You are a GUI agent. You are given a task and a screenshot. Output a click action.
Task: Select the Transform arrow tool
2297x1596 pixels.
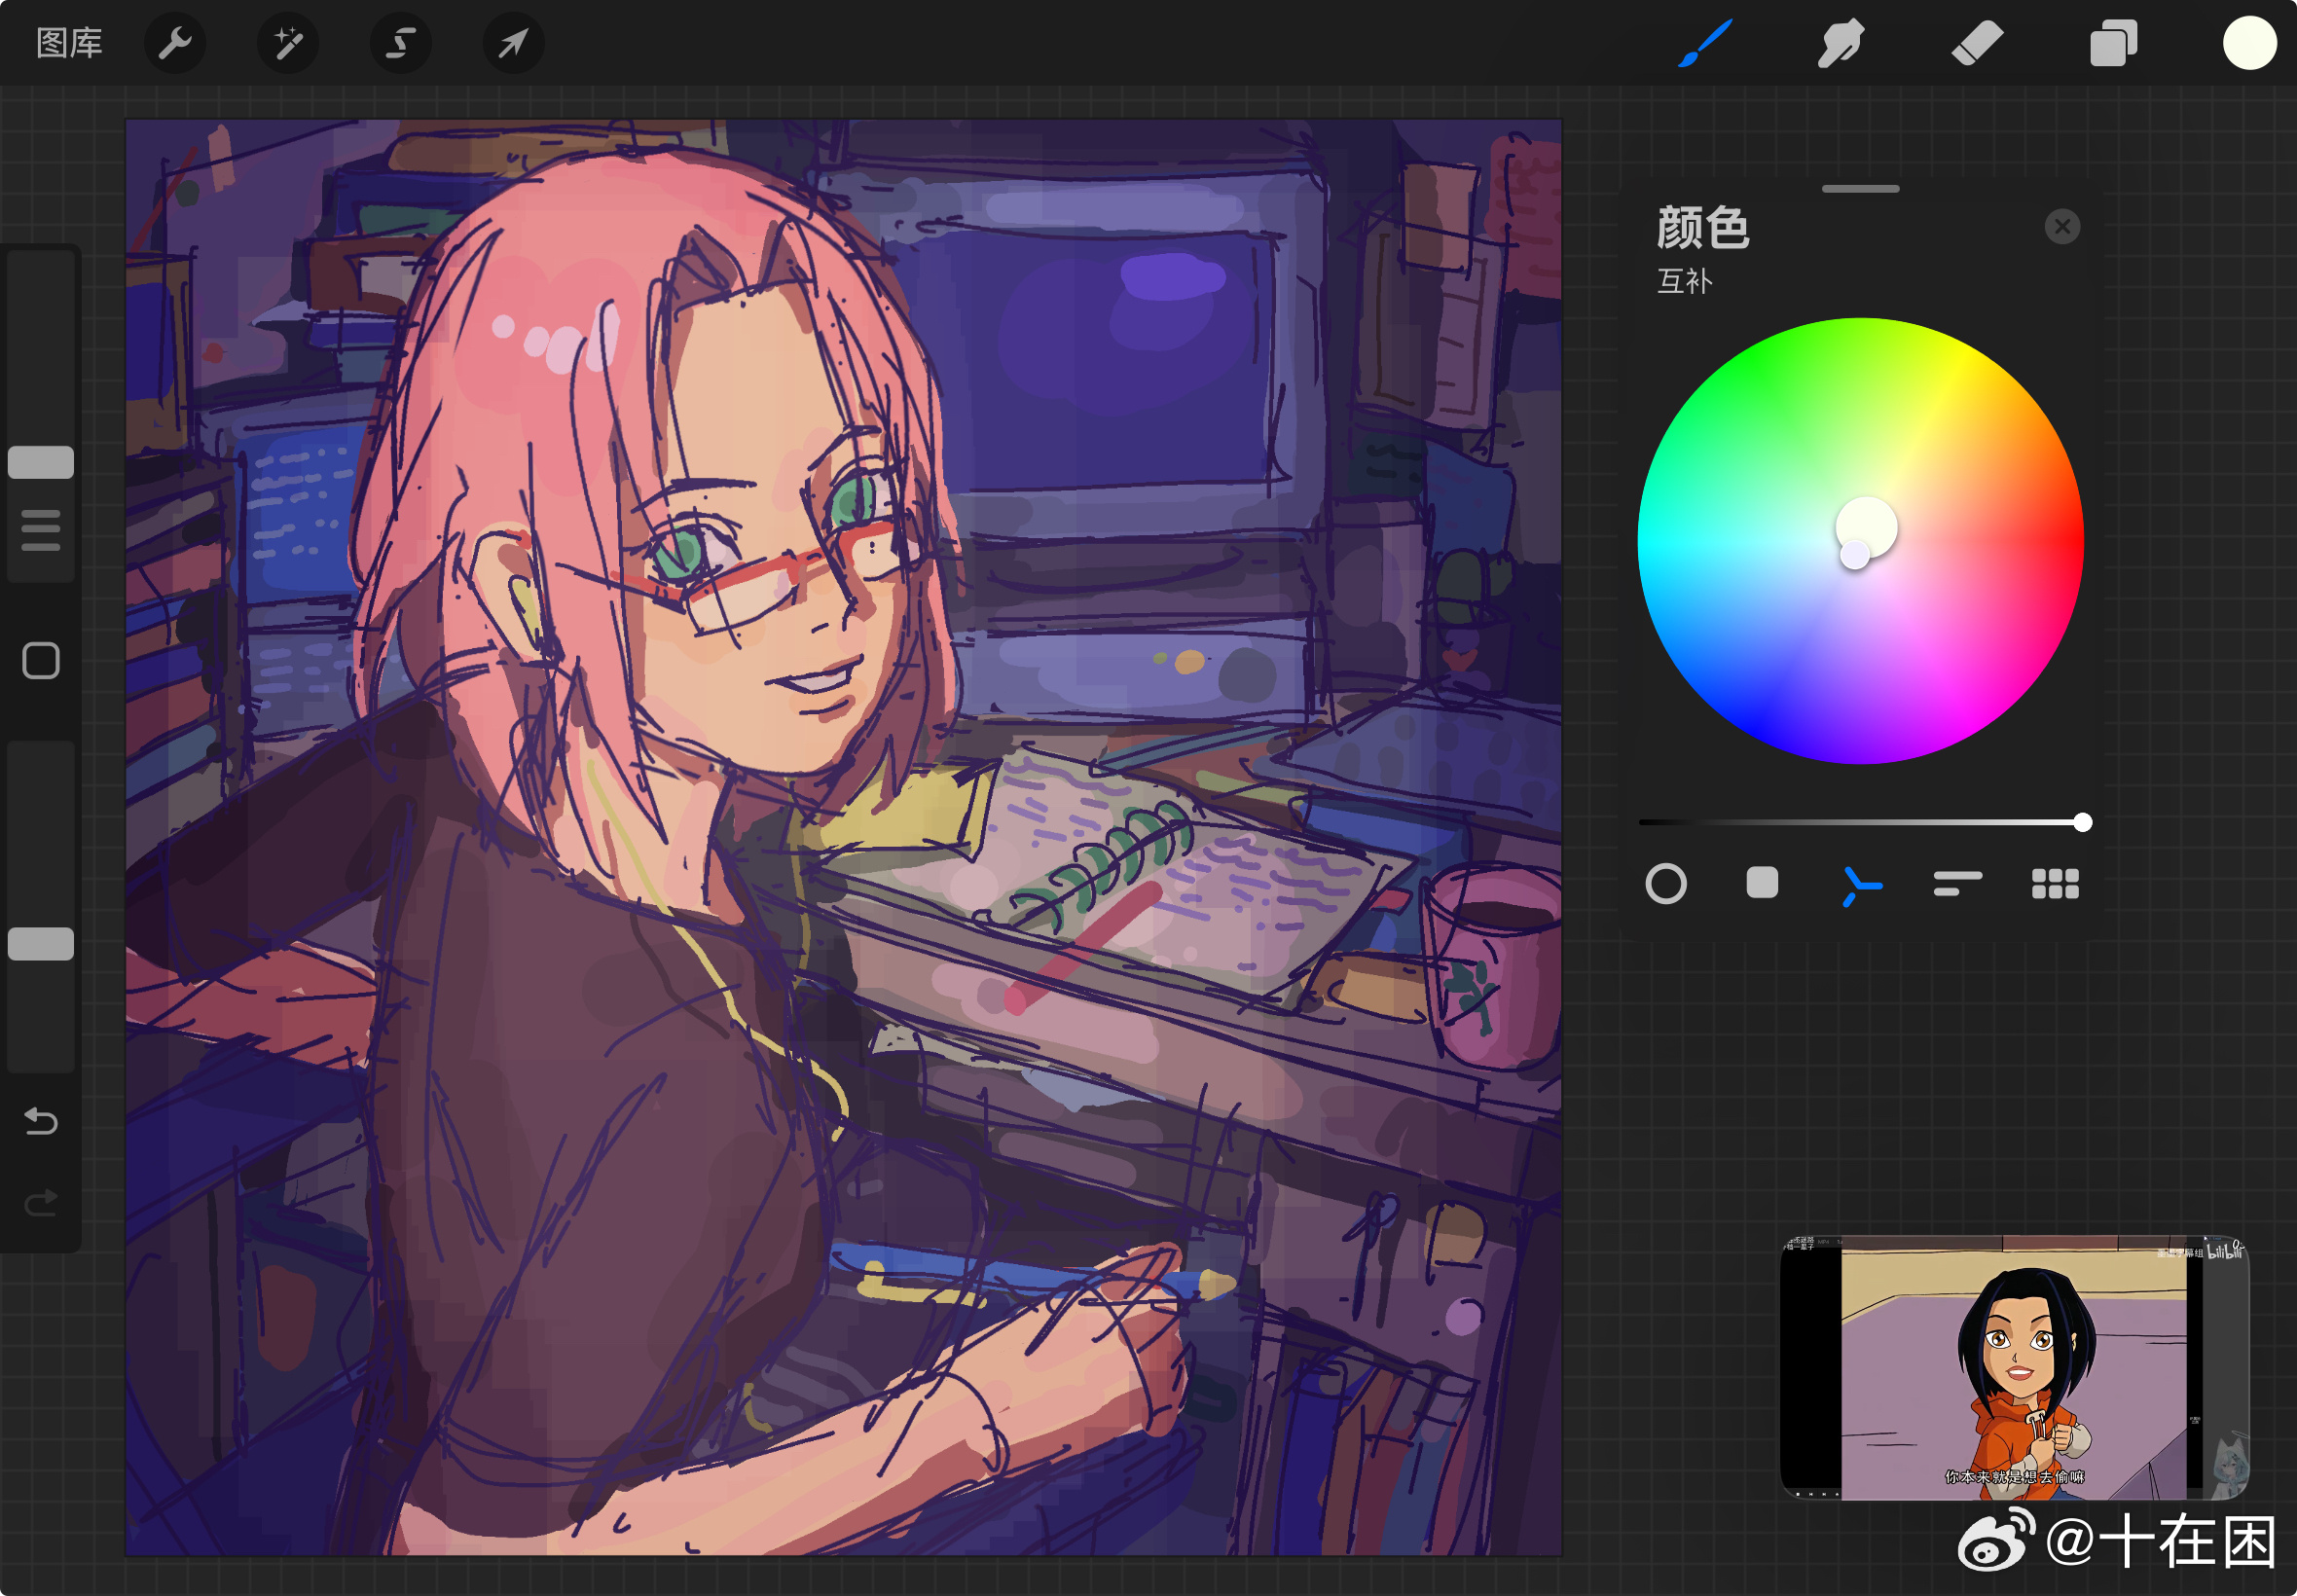513,43
